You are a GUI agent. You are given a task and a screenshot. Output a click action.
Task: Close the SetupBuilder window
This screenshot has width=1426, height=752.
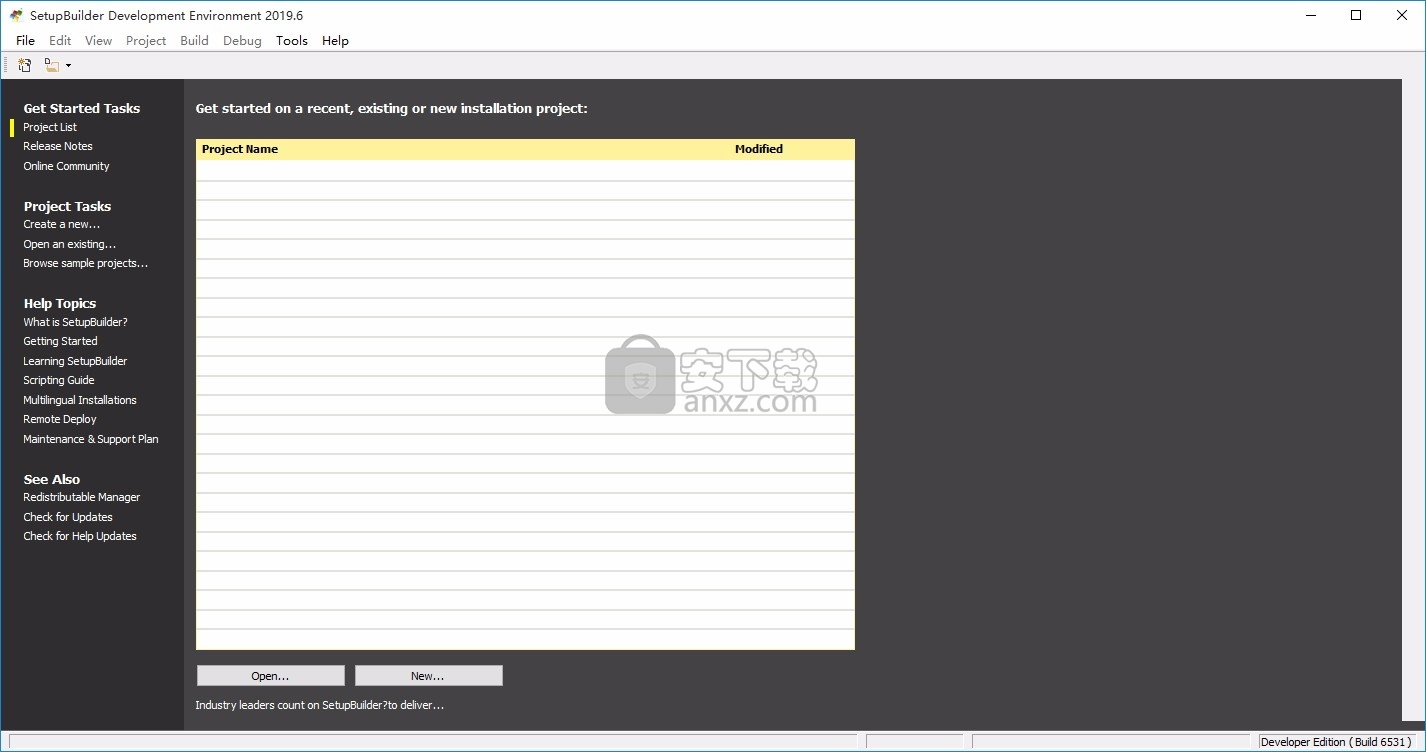point(1402,15)
